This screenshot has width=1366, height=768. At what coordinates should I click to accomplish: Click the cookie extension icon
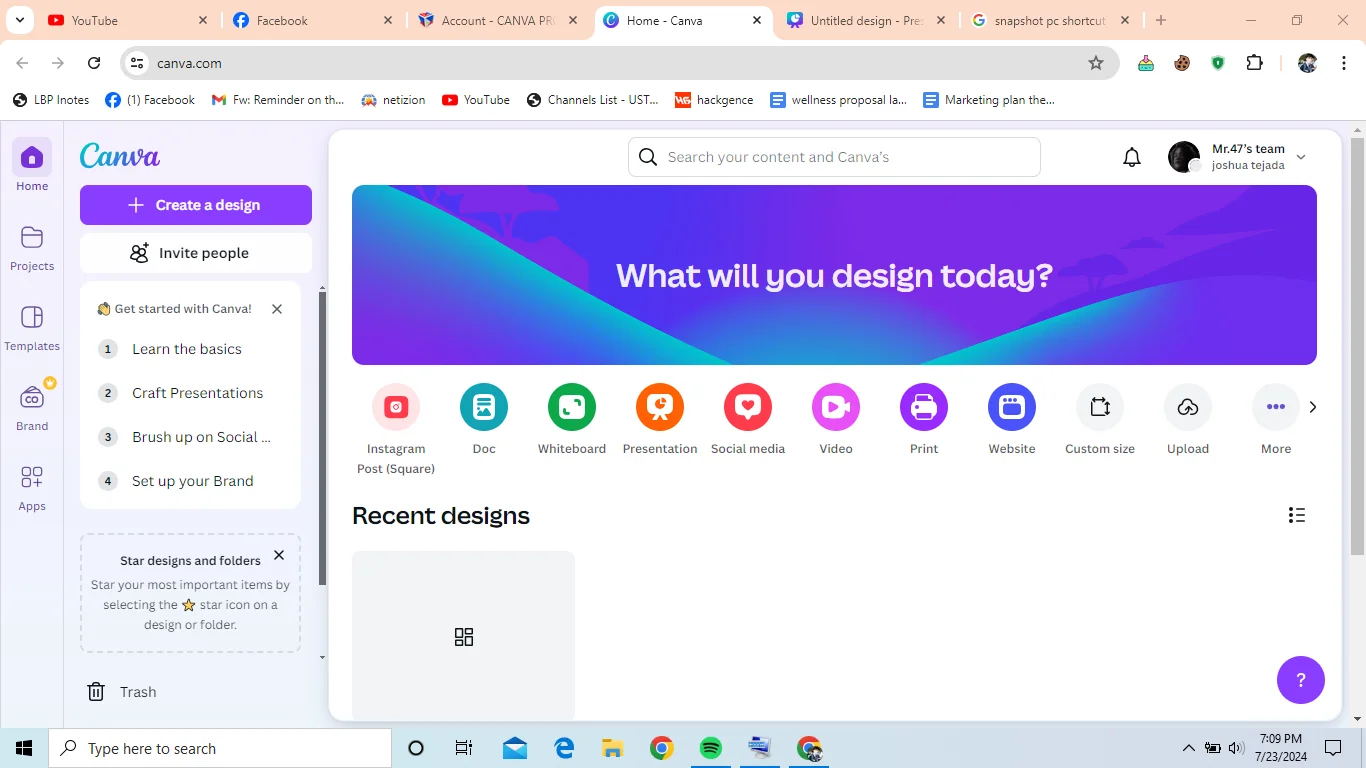click(x=1182, y=63)
